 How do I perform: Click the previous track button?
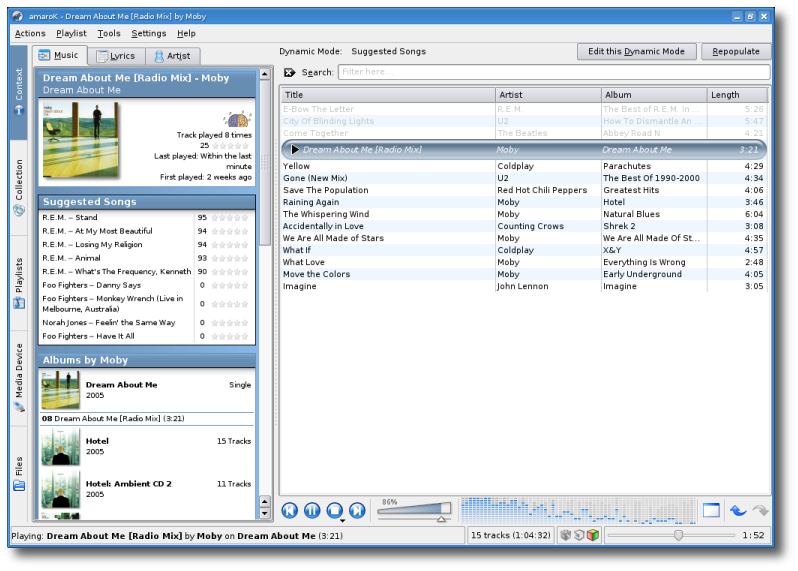click(290, 511)
